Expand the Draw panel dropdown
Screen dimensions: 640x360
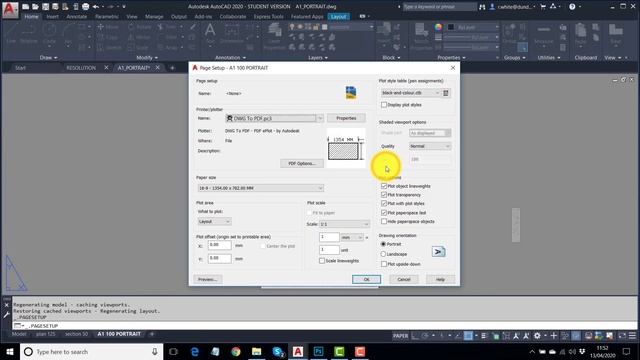[48, 58]
